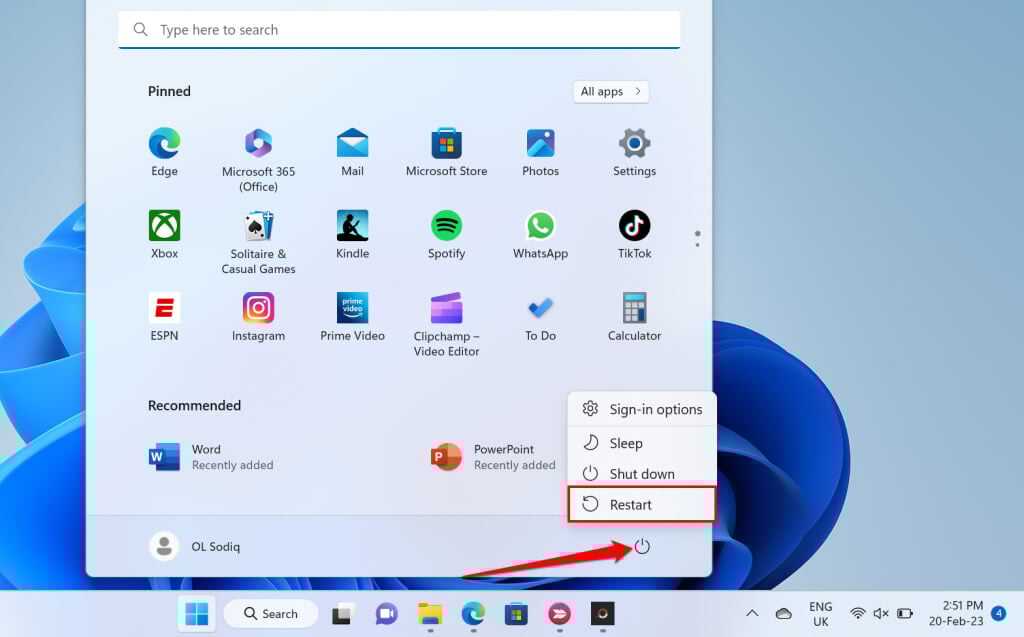Viewport: 1024px width, 637px height.
Task: Expand the hidden system tray icons
Action: point(752,613)
